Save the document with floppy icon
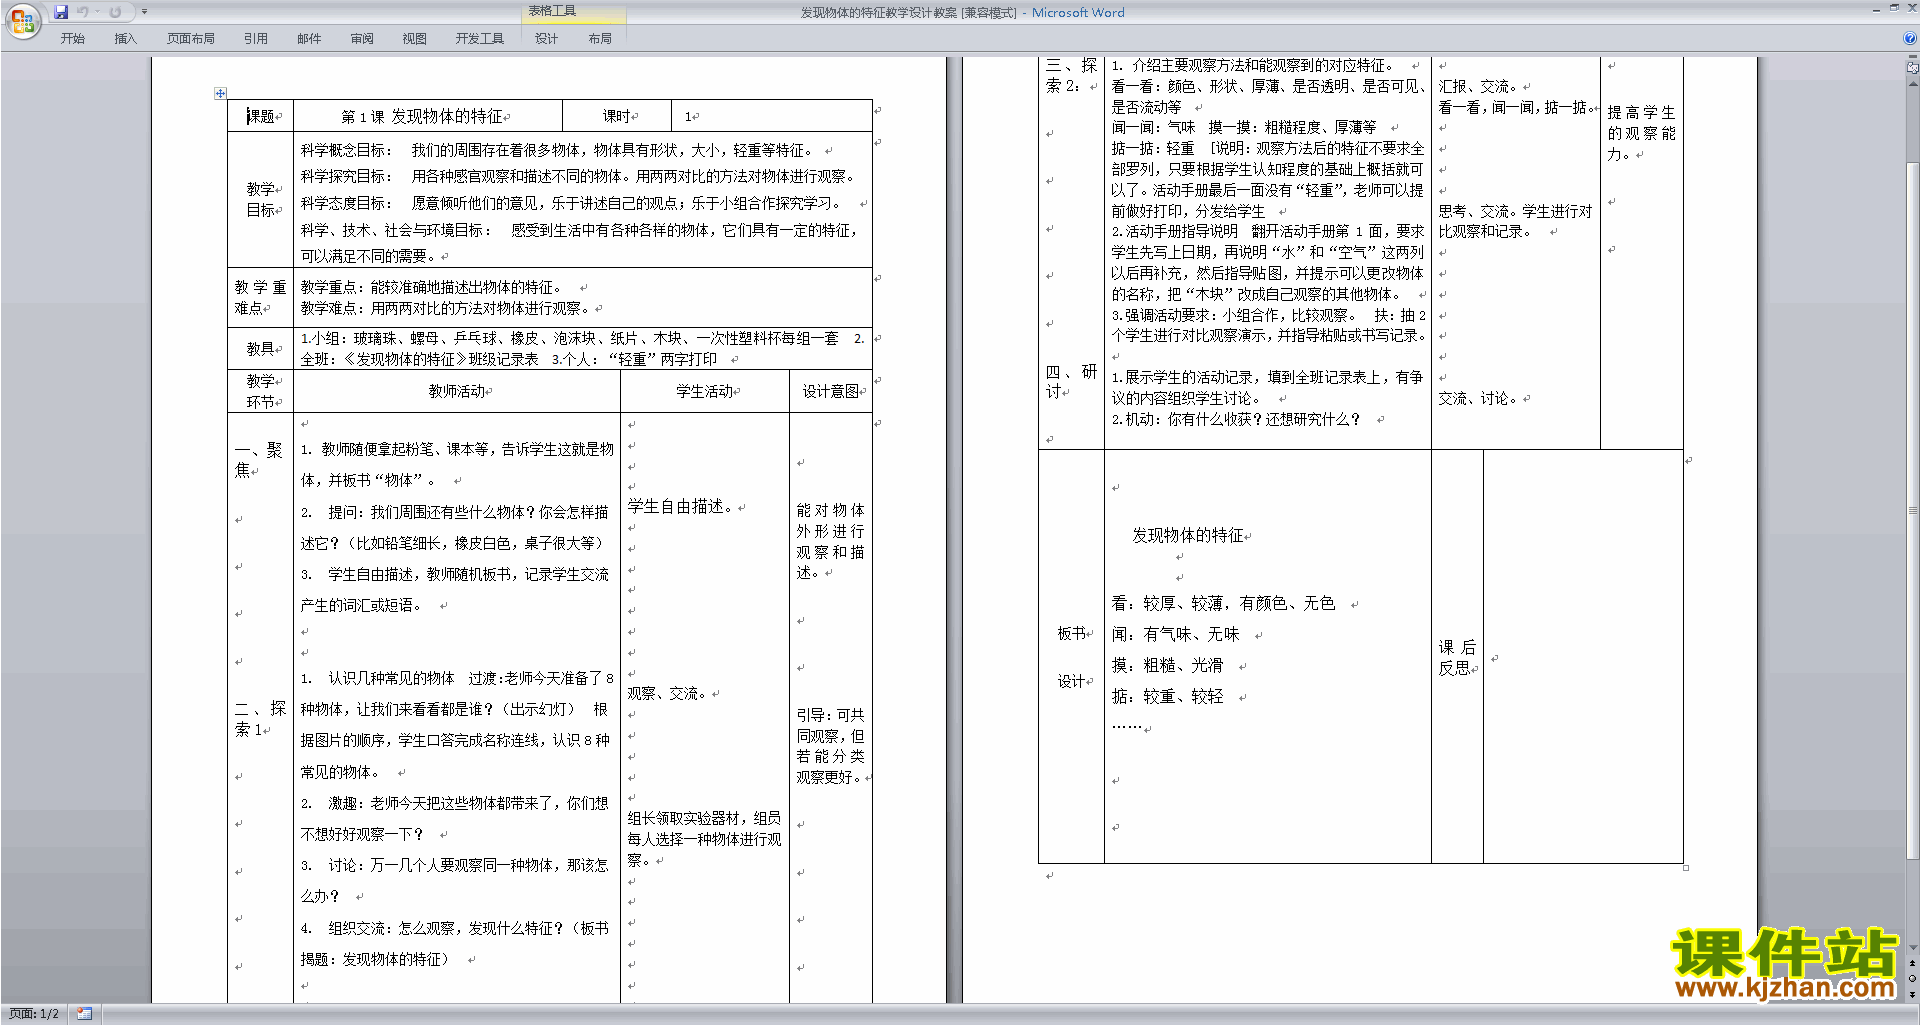1920x1025 pixels. tap(61, 12)
